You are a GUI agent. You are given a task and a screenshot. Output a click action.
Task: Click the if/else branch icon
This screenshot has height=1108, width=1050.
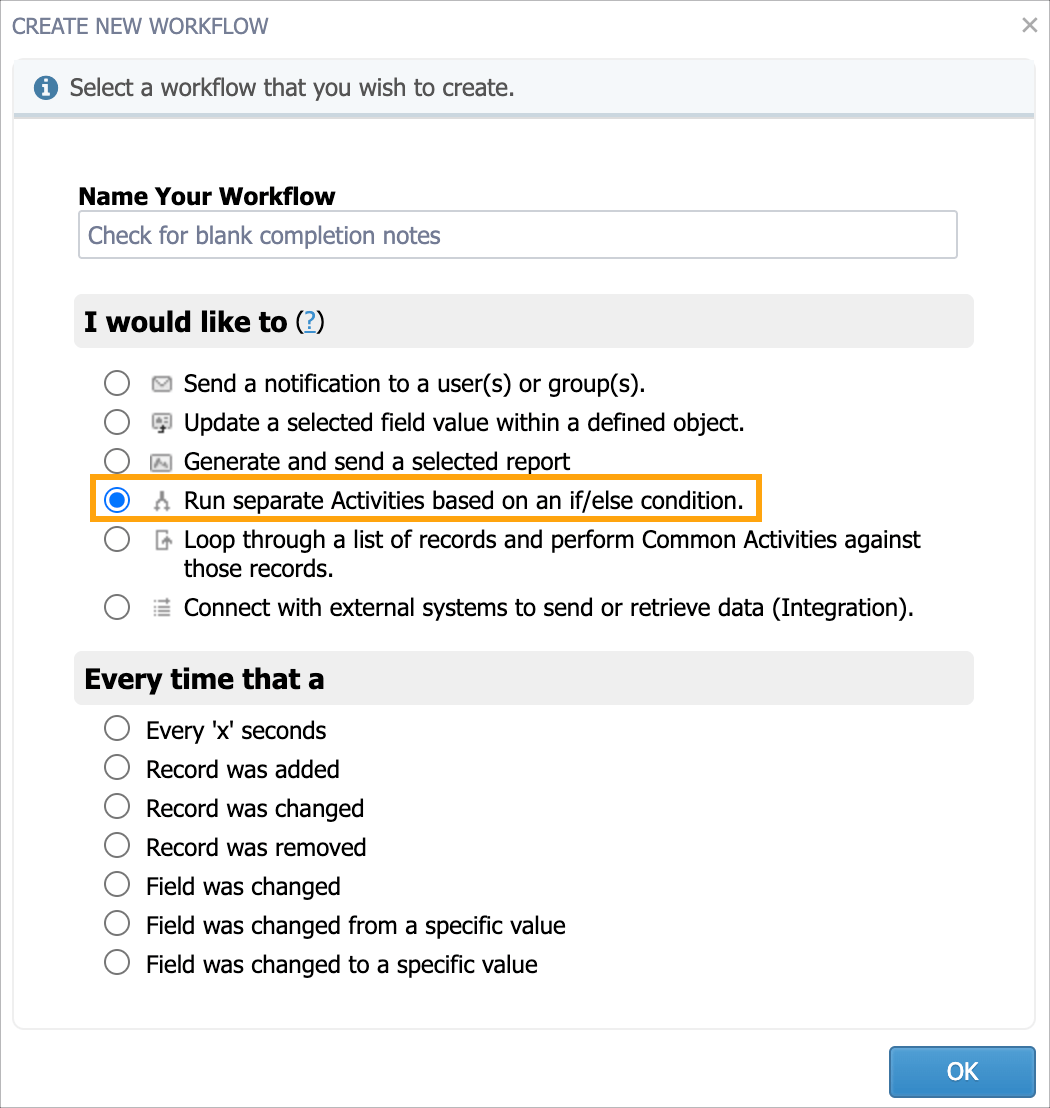click(x=161, y=501)
